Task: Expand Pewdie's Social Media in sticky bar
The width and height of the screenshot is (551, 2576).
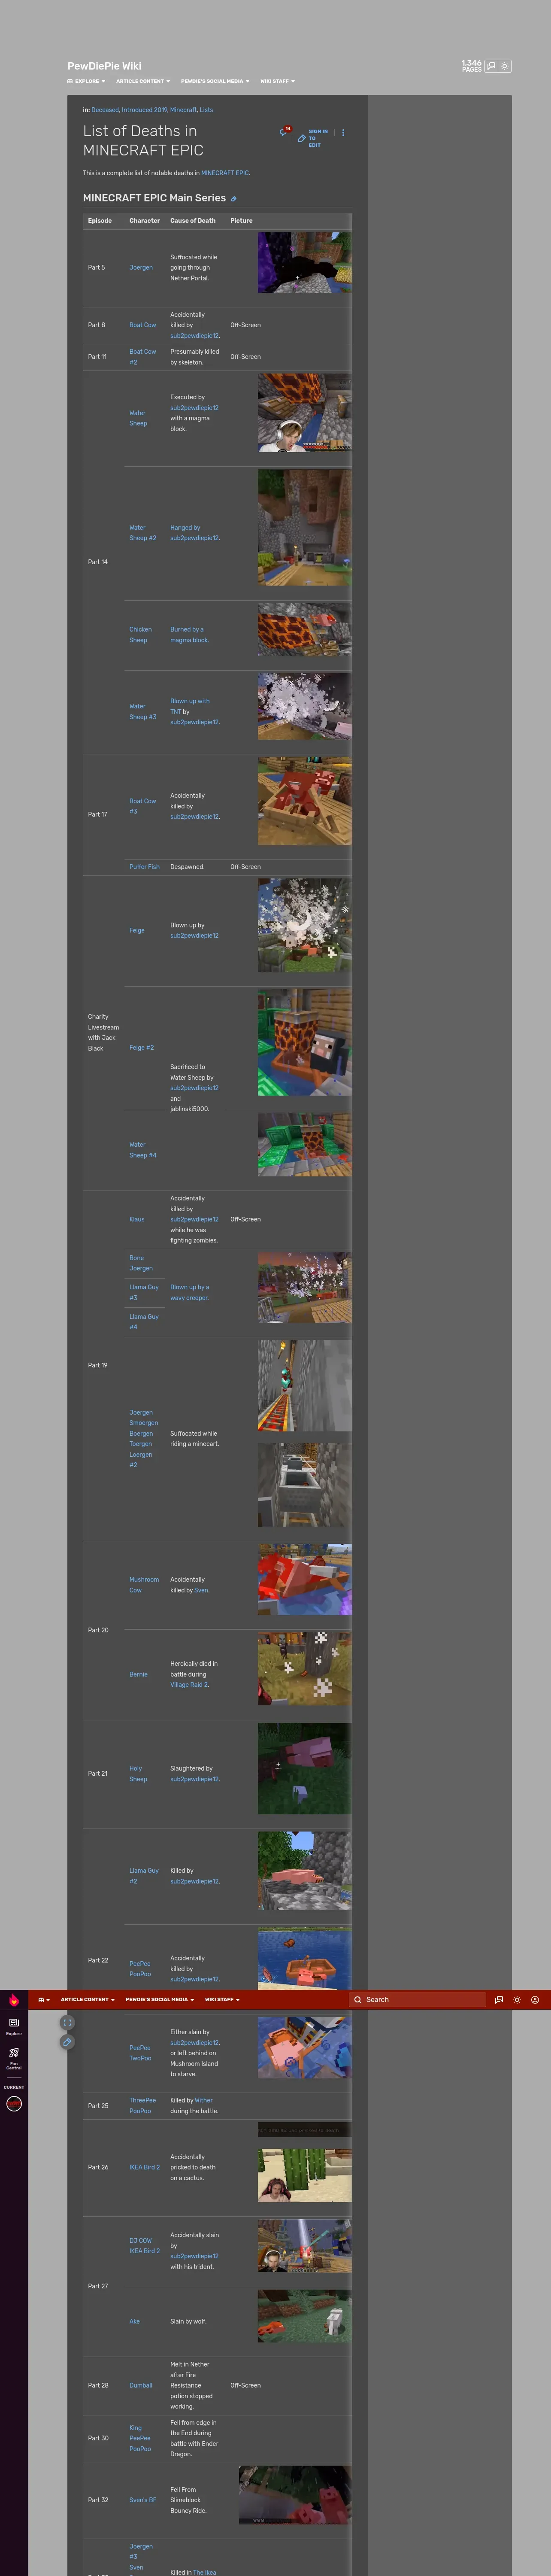Action: (160, 2000)
